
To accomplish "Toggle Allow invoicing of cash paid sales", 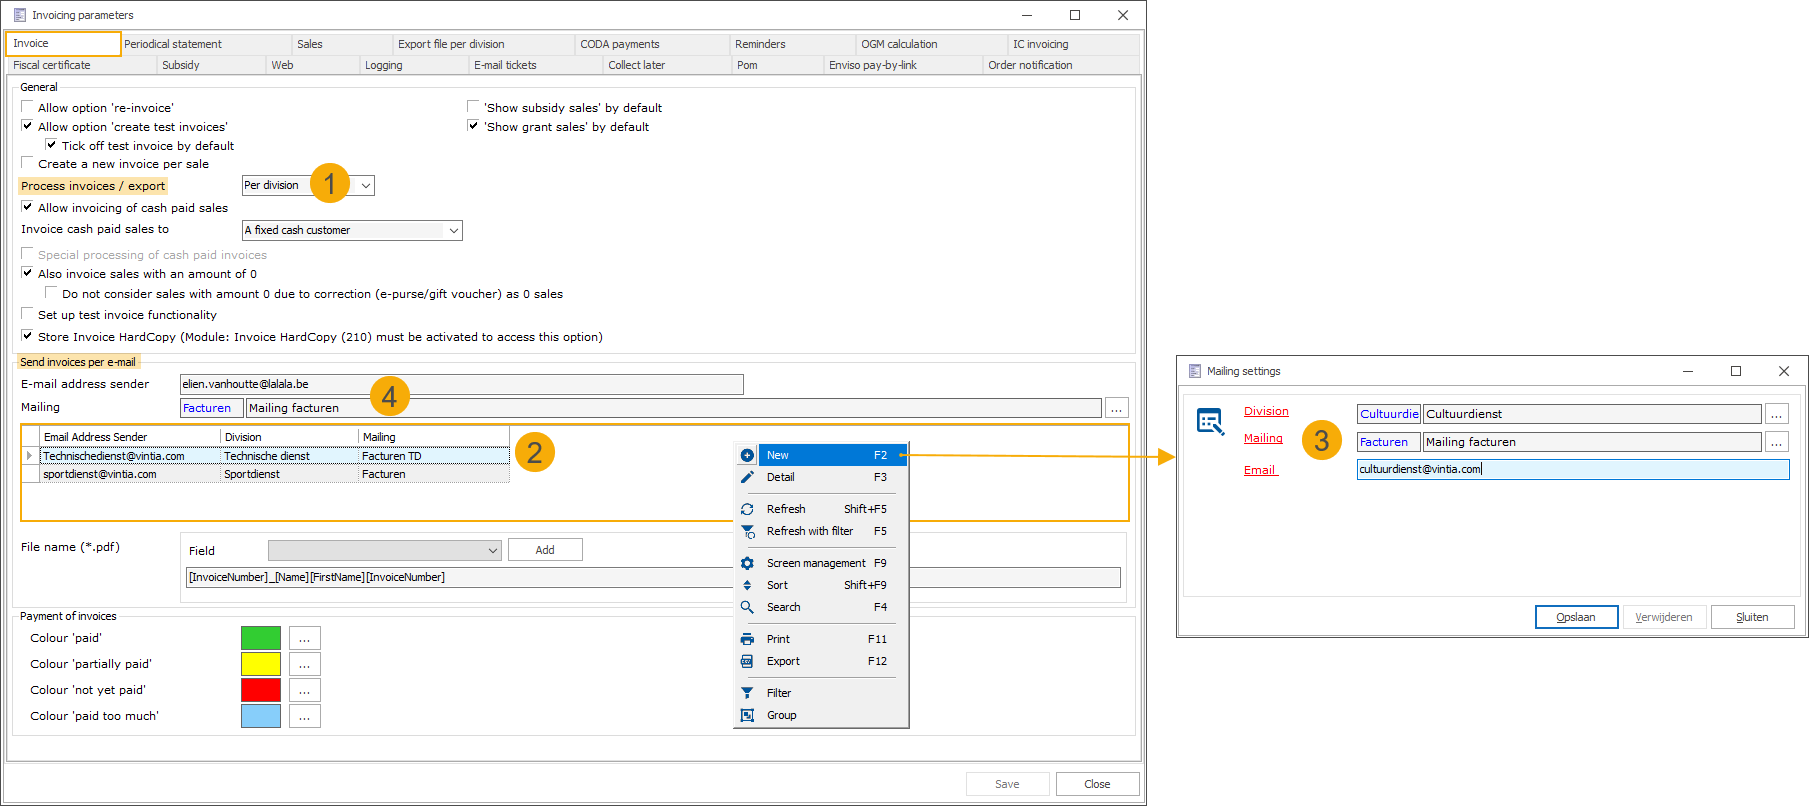I will point(28,207).
